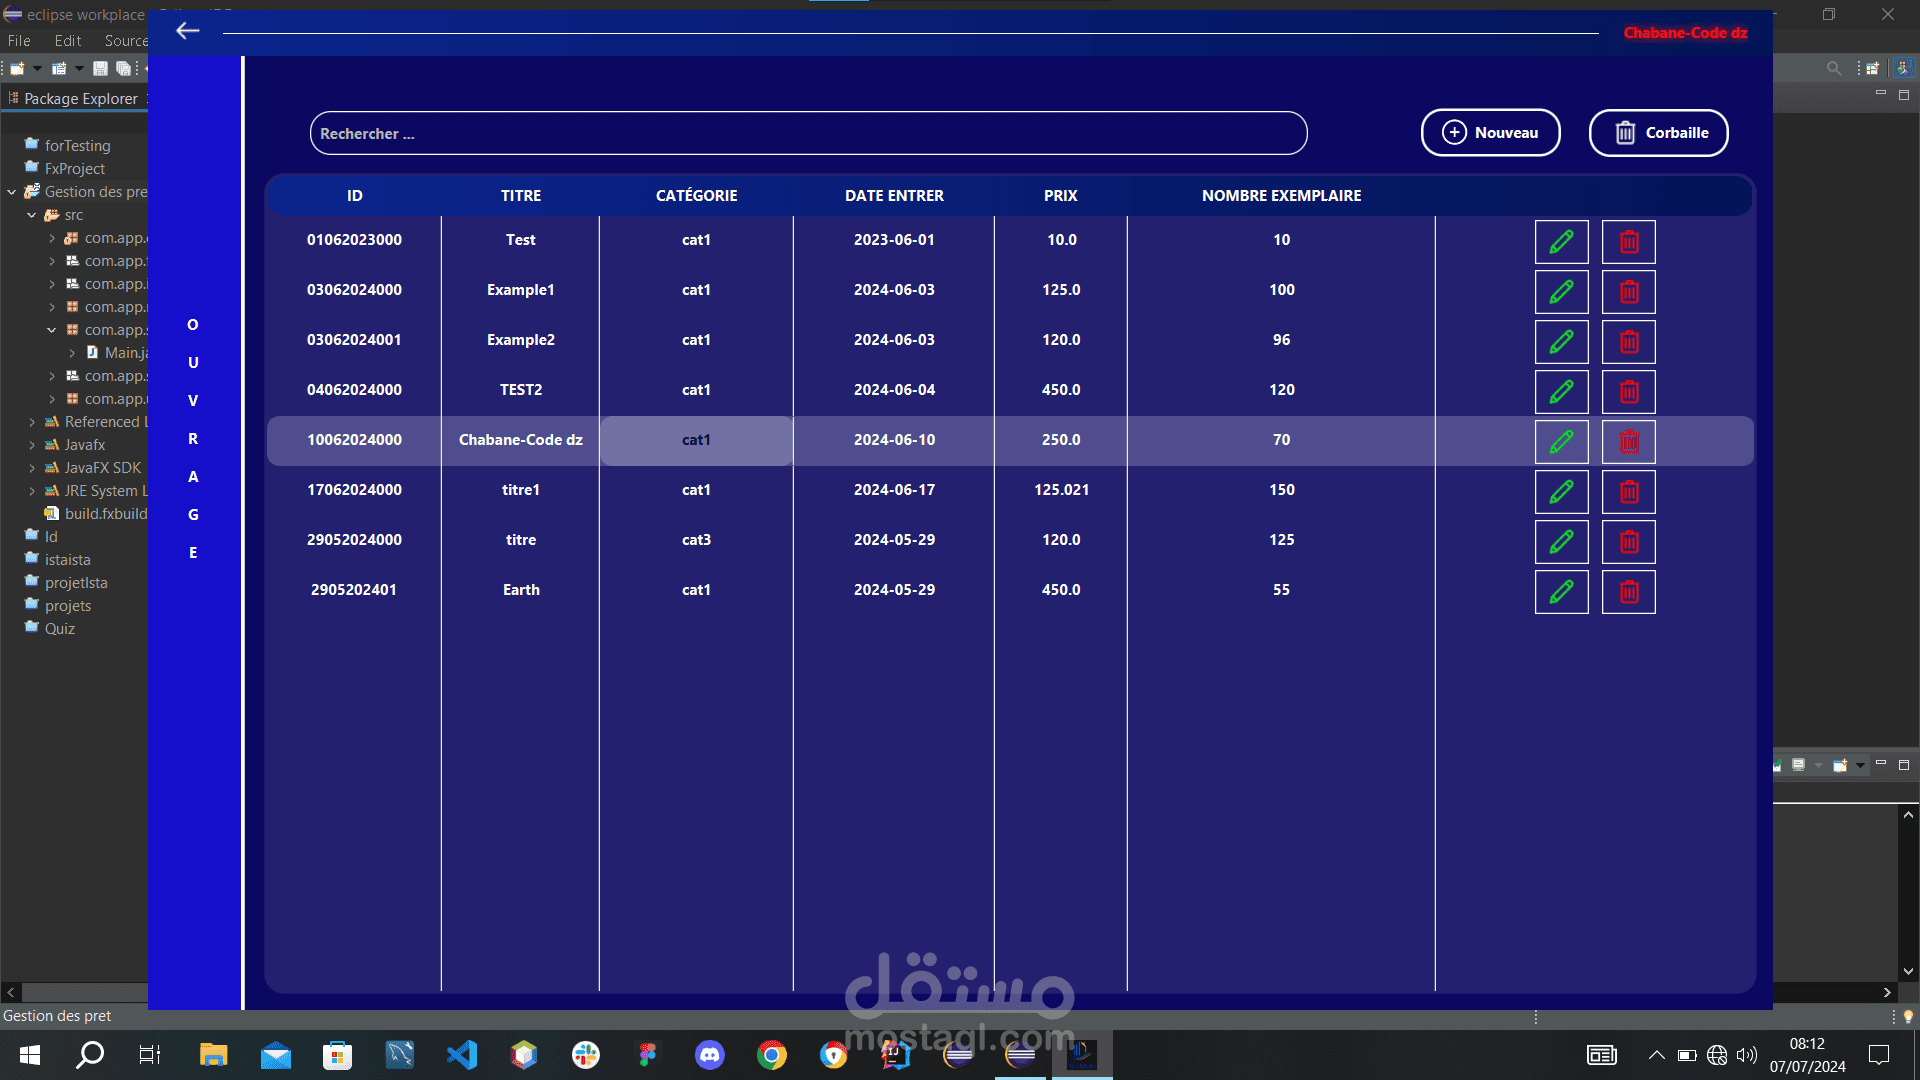Click red delete trash icon for Test row

tap(1628, 241)
